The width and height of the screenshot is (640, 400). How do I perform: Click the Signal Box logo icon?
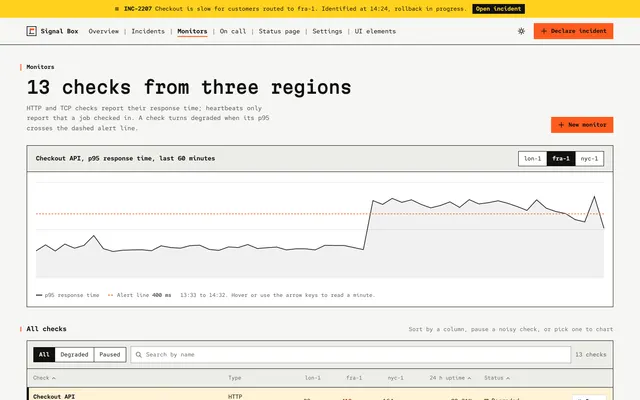point(31,31)
